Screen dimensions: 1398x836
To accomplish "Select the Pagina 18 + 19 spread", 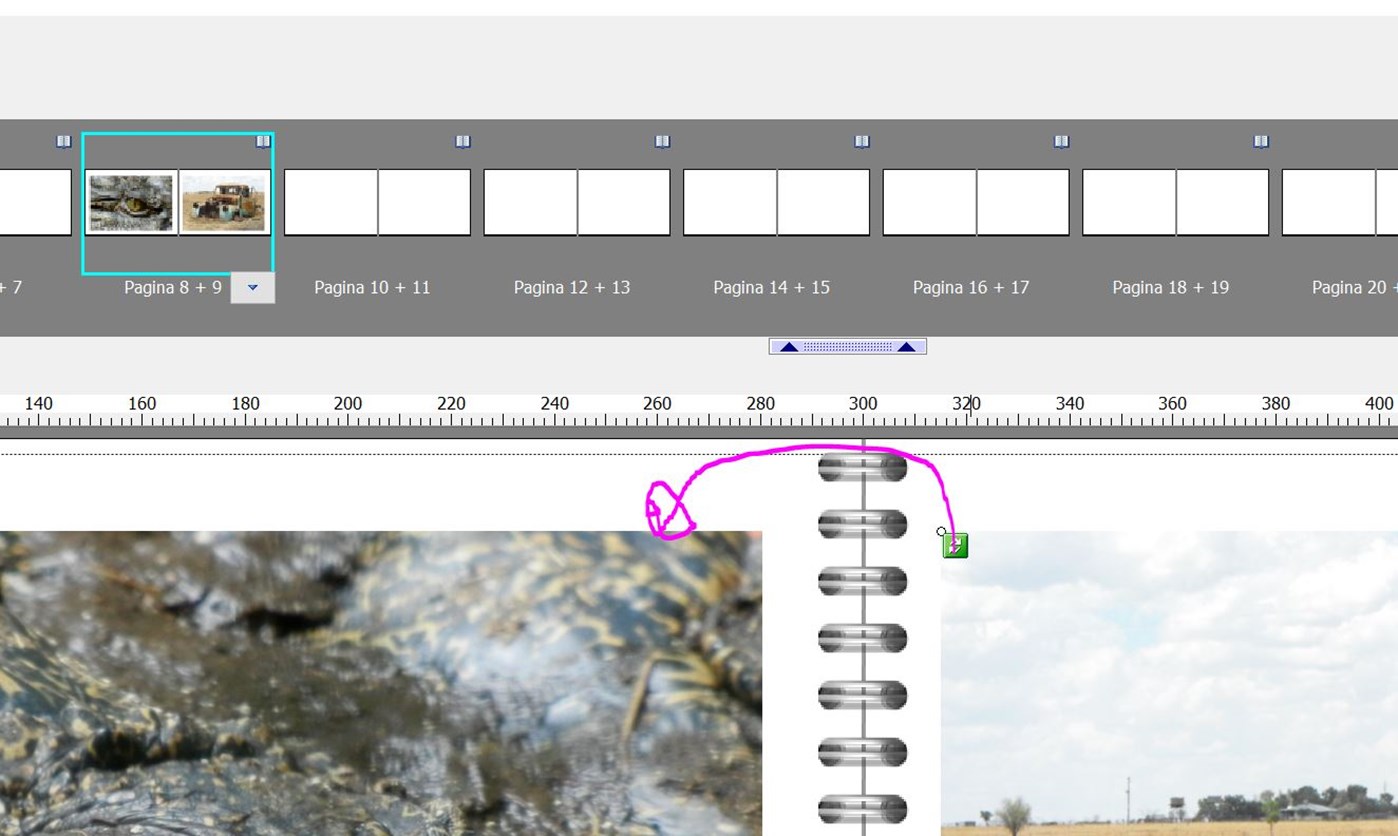I will click(1175, 202).
